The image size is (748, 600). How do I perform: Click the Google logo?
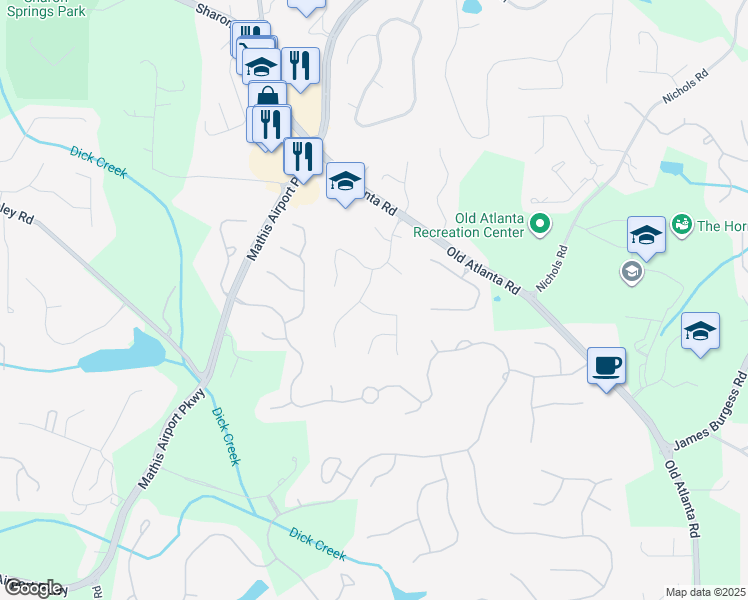pos(33,589)
